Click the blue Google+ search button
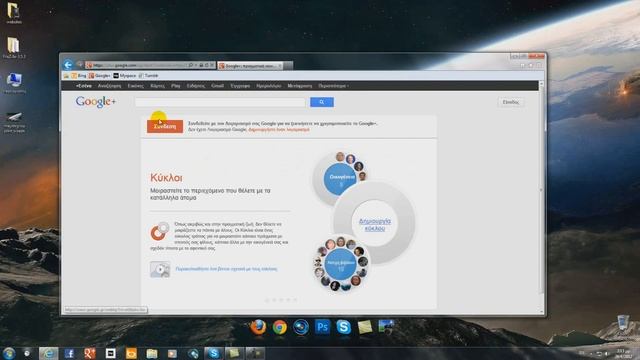 tap(322, 102)
